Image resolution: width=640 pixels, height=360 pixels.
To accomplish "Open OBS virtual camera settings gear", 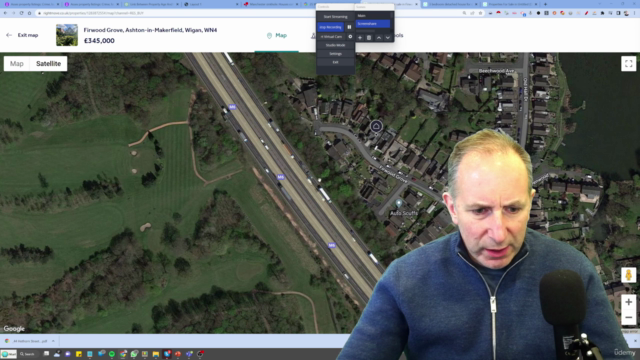I will coord(350,37).
